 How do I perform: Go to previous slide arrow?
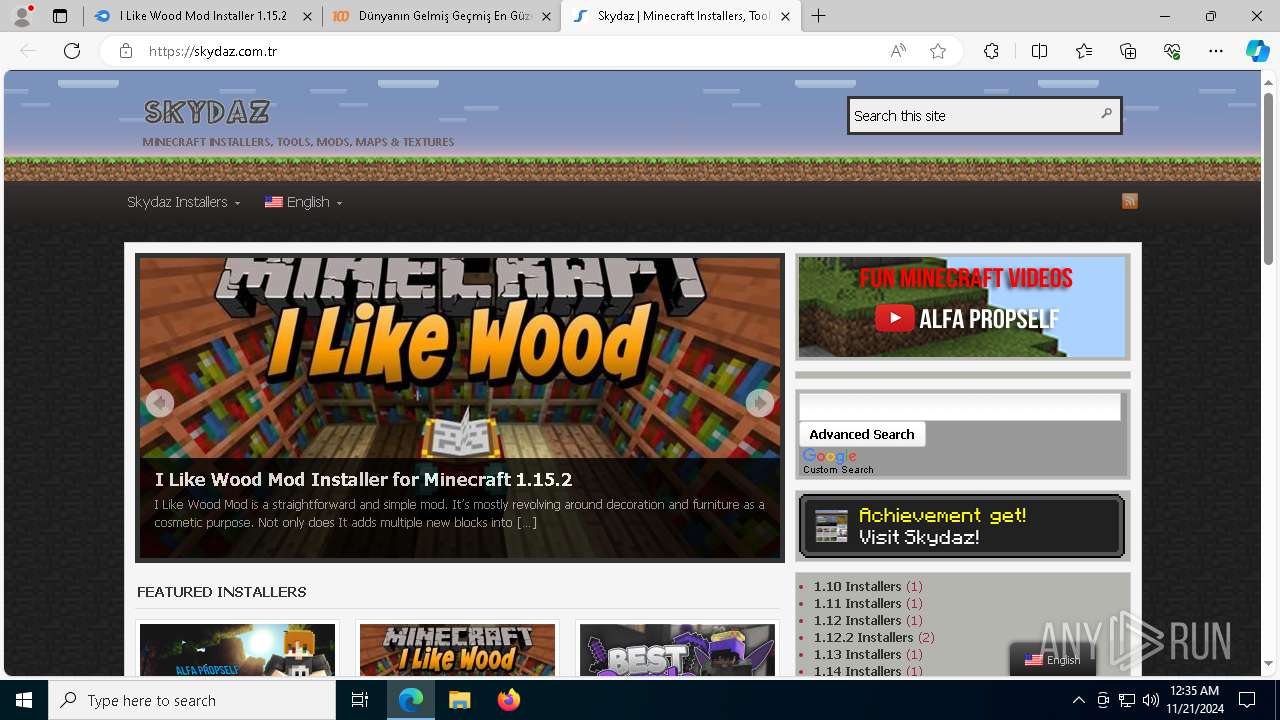point(160,403)
